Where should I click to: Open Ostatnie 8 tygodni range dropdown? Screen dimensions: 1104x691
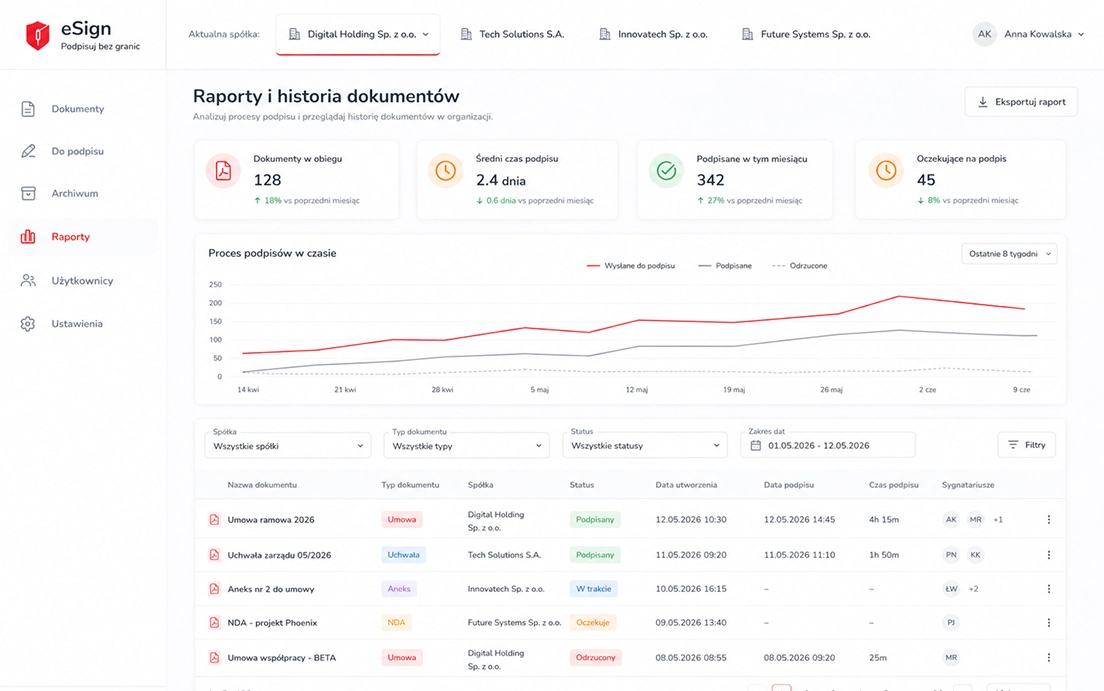point(1009,254)
